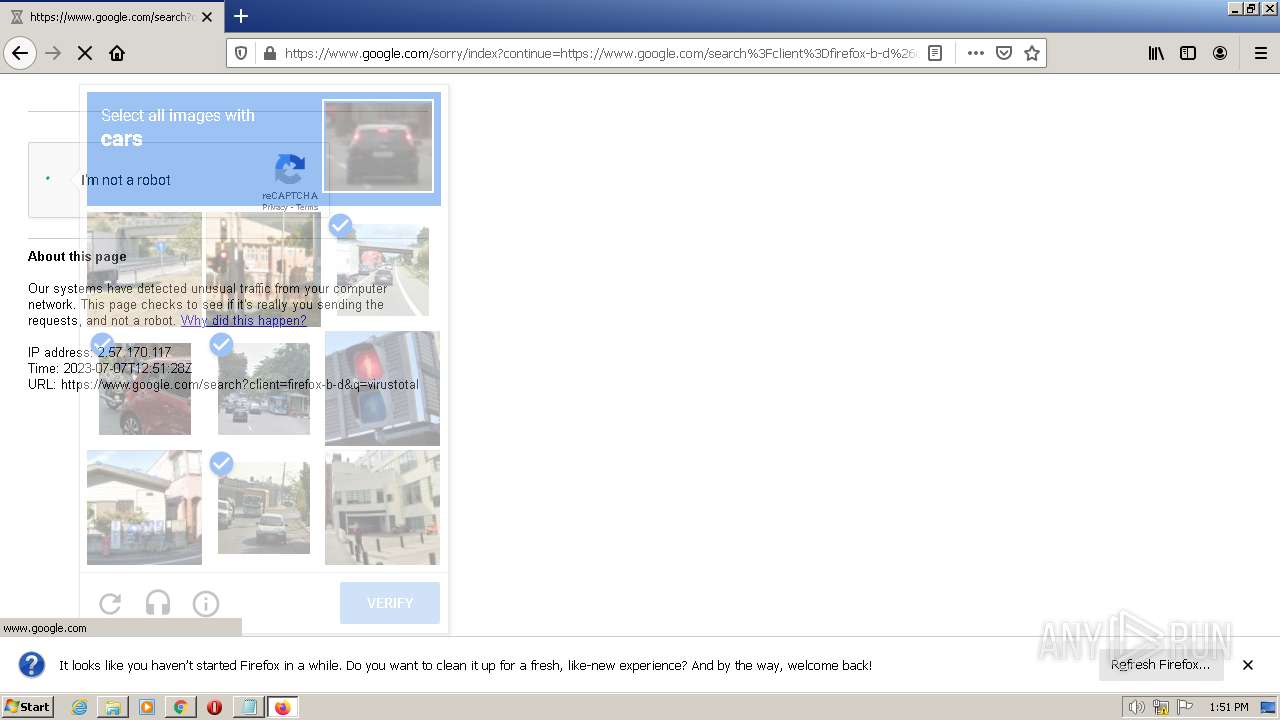This screenshot has height=720, width=1280.
Task: Launch Google Chrome from taskbar
Action: 180,707
